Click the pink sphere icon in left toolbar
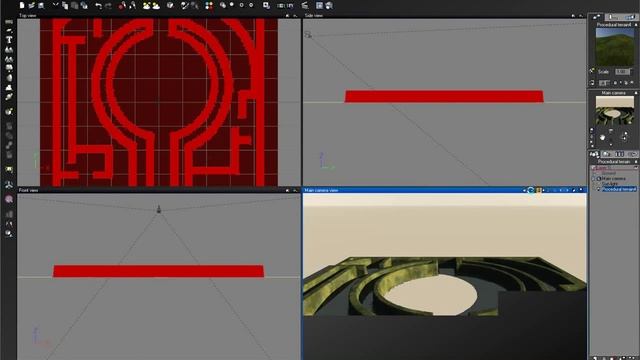This screenshot has width=640, height=360. click(x=9, y=199)
